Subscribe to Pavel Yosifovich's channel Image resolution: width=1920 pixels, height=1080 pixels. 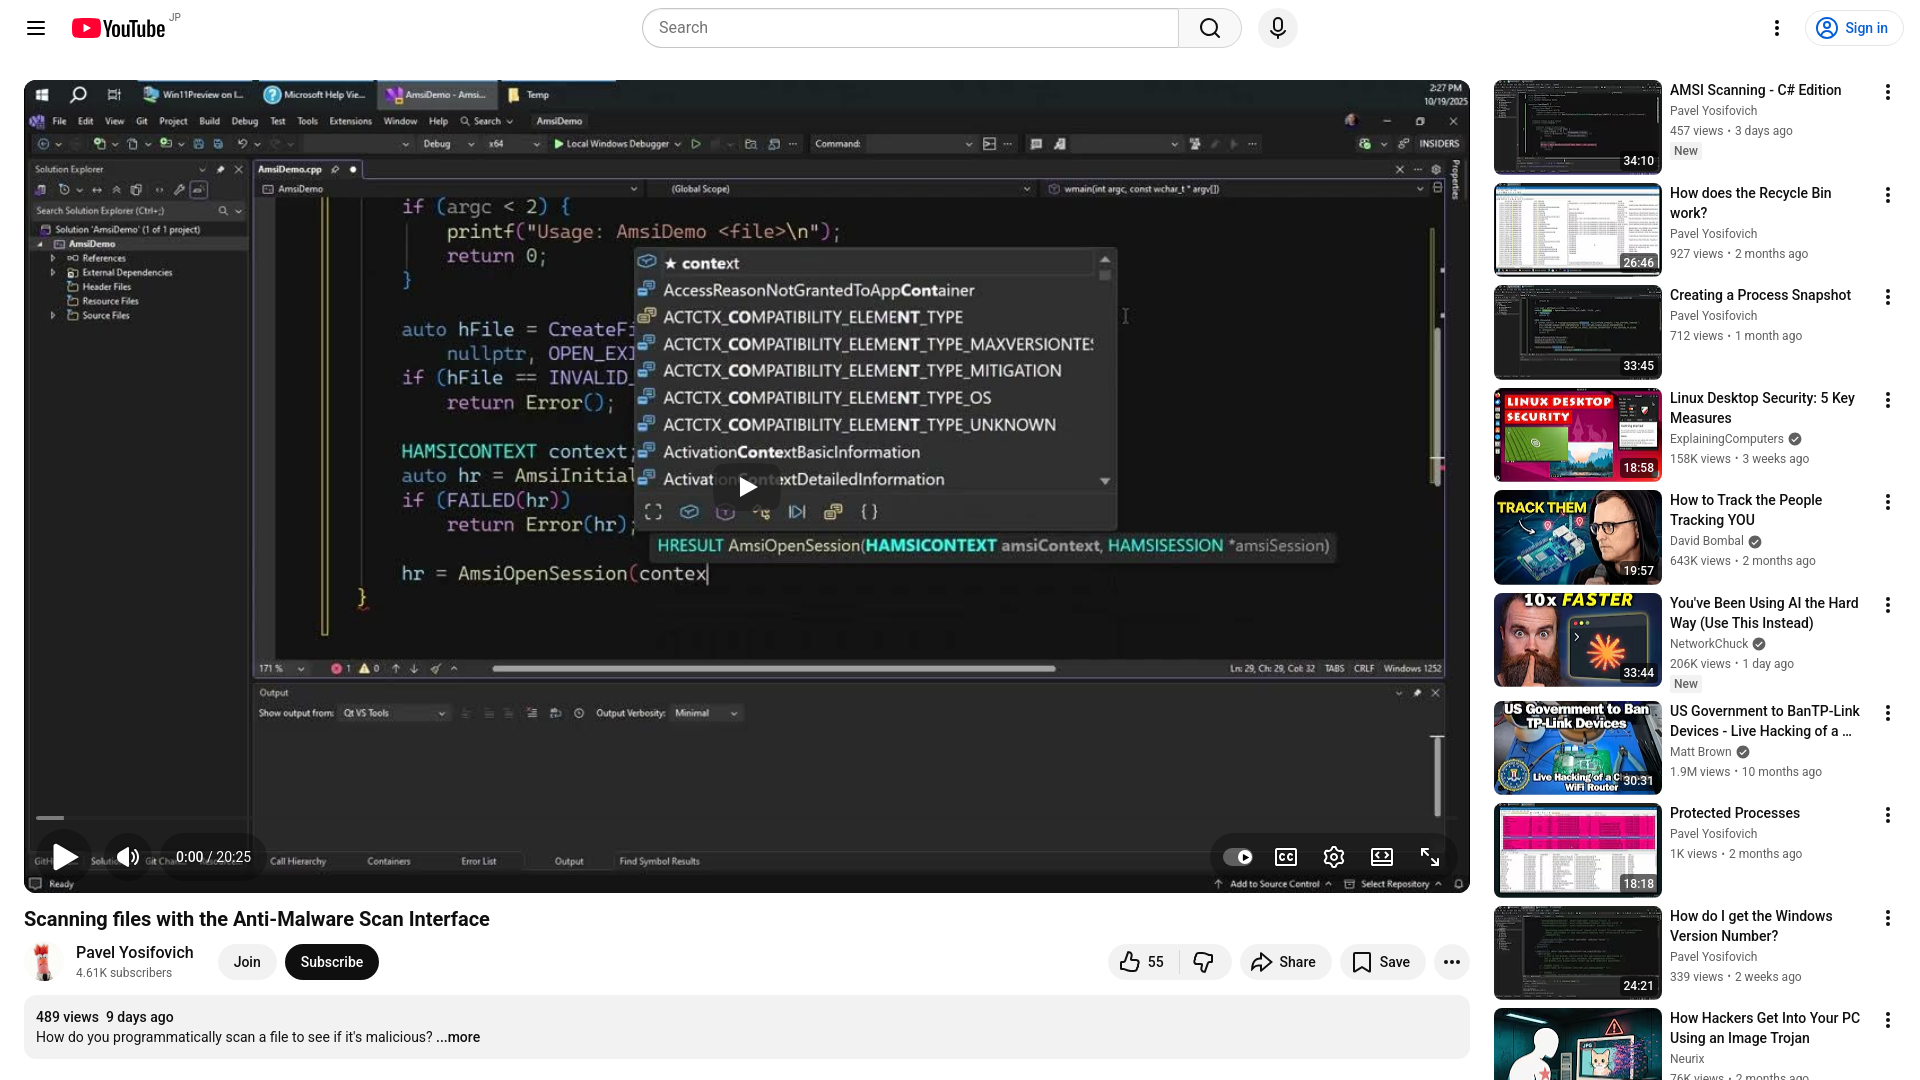(331, 961)
